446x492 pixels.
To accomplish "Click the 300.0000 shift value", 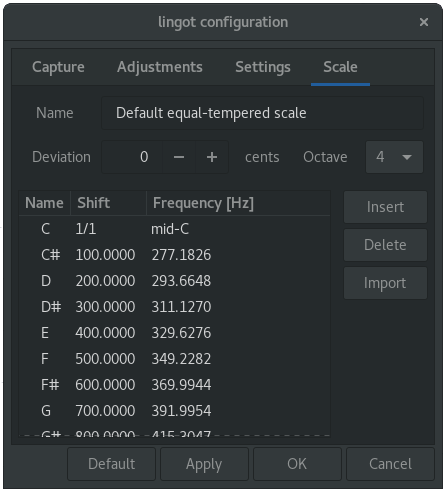I will 105,307.
